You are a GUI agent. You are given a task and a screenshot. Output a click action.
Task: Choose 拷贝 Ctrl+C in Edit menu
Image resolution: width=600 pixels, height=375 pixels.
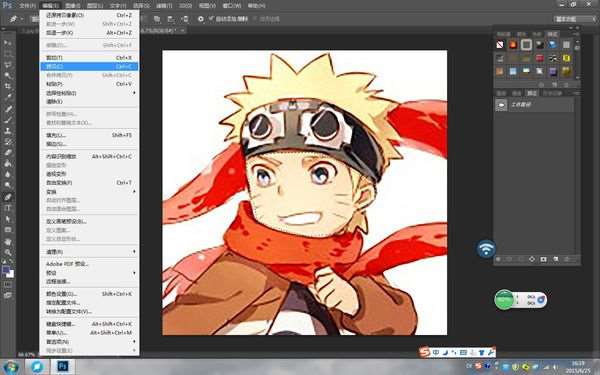tap(89, 67)
